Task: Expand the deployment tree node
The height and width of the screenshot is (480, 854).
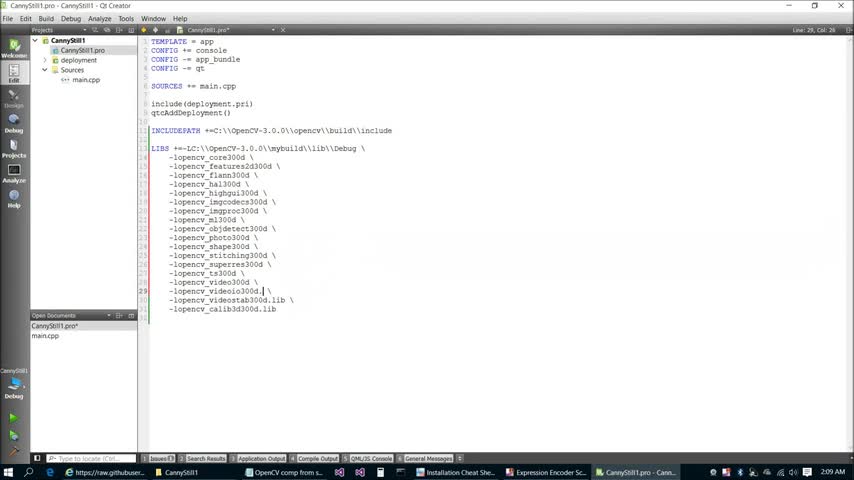Action: [45, 60]
